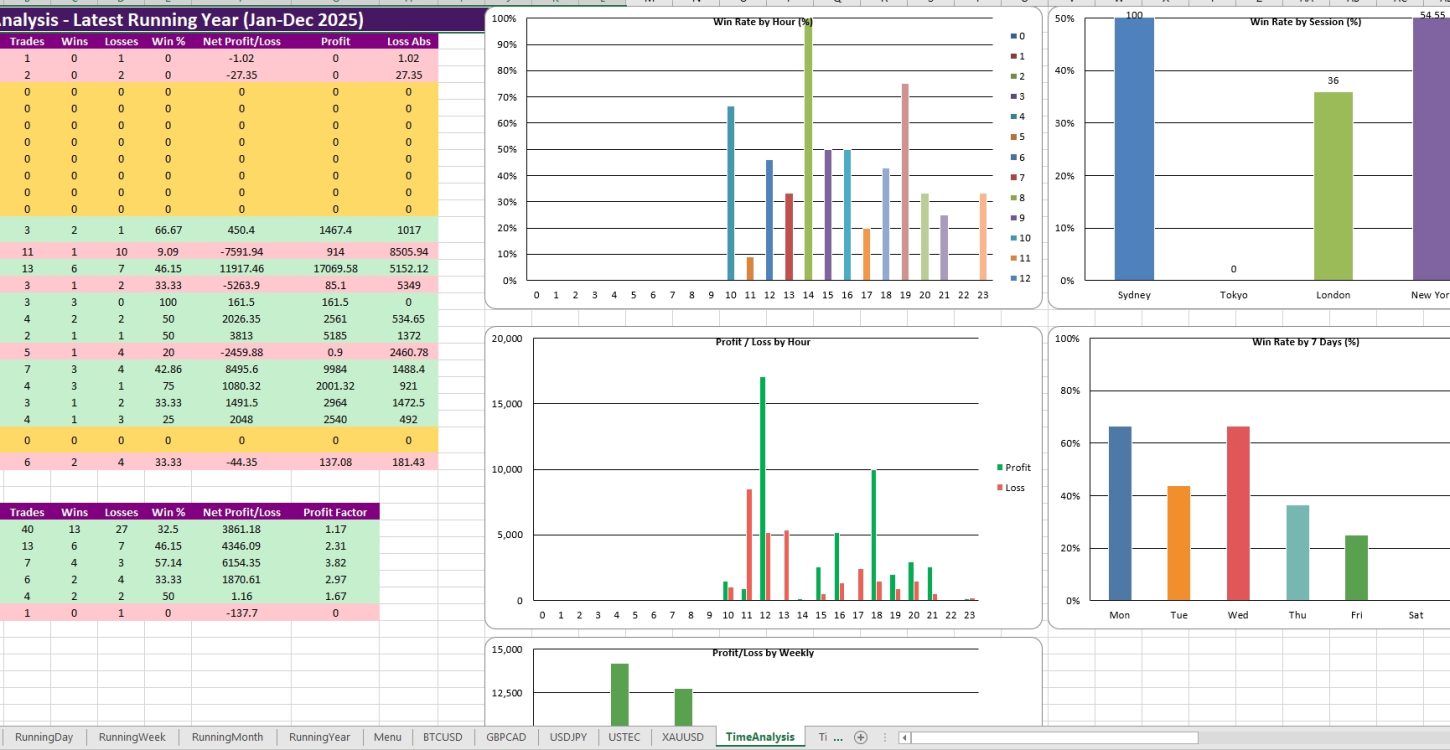This screenshot has height=750, width=1450.
Task: Click the left arrow on the horizontal scrollbar
Action: [x=905, y=737]
